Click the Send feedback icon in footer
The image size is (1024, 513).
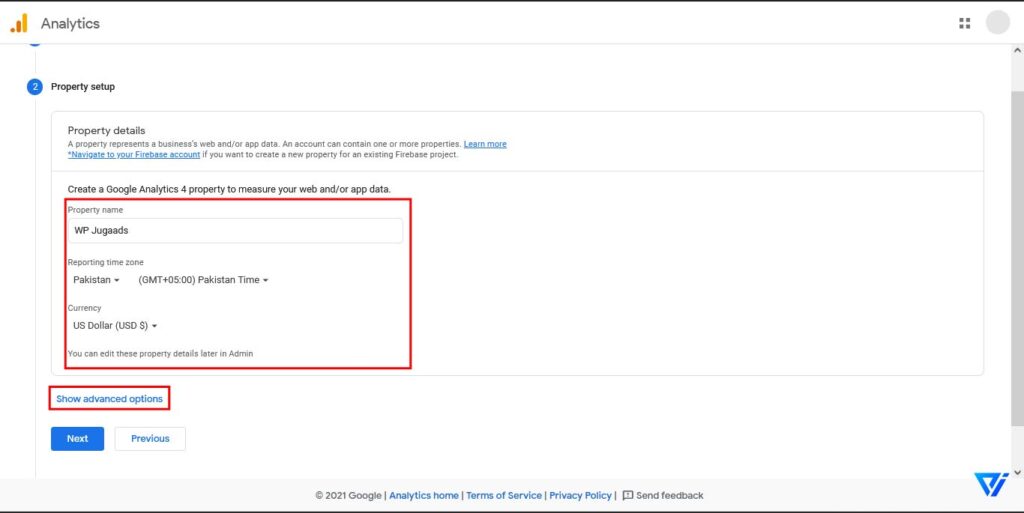pyautogui.click(x=628, y=495)
